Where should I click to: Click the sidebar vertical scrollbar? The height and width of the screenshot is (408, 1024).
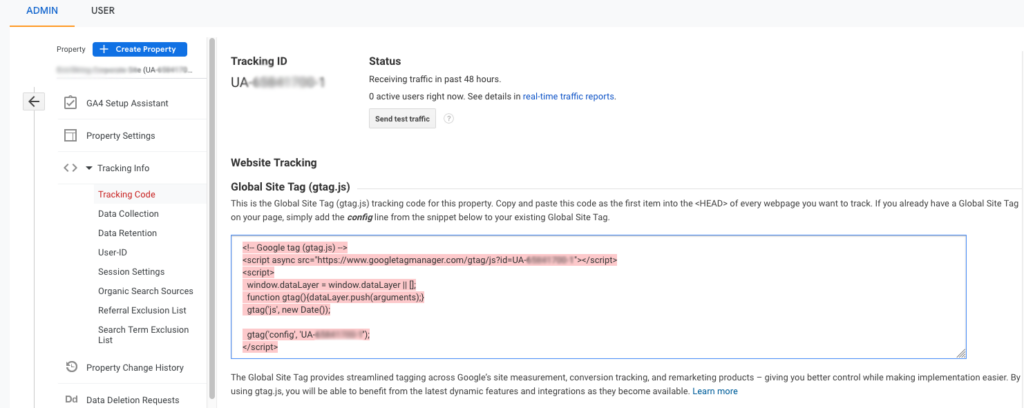(x=210, y=219)
